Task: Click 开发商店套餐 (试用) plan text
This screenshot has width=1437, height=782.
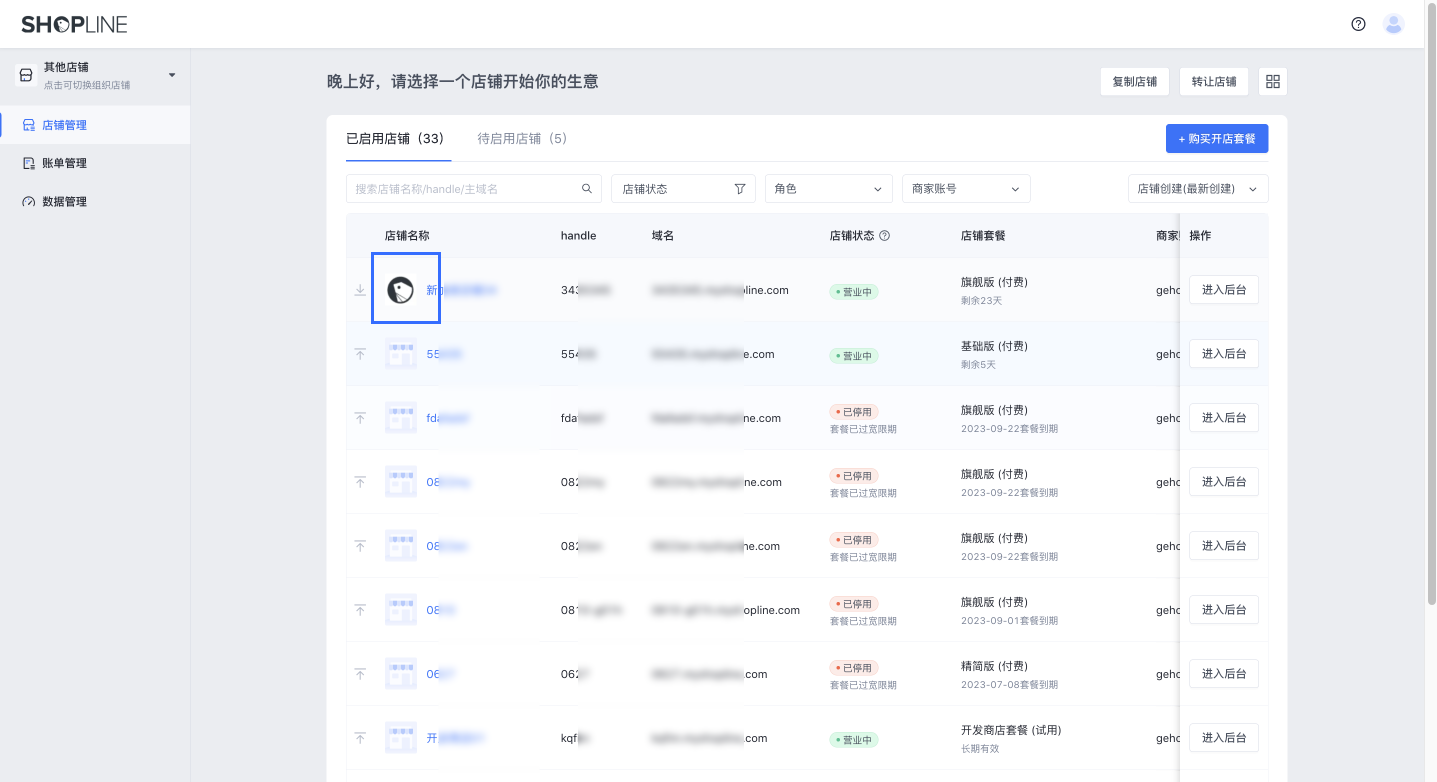Action: (1011, 730)
